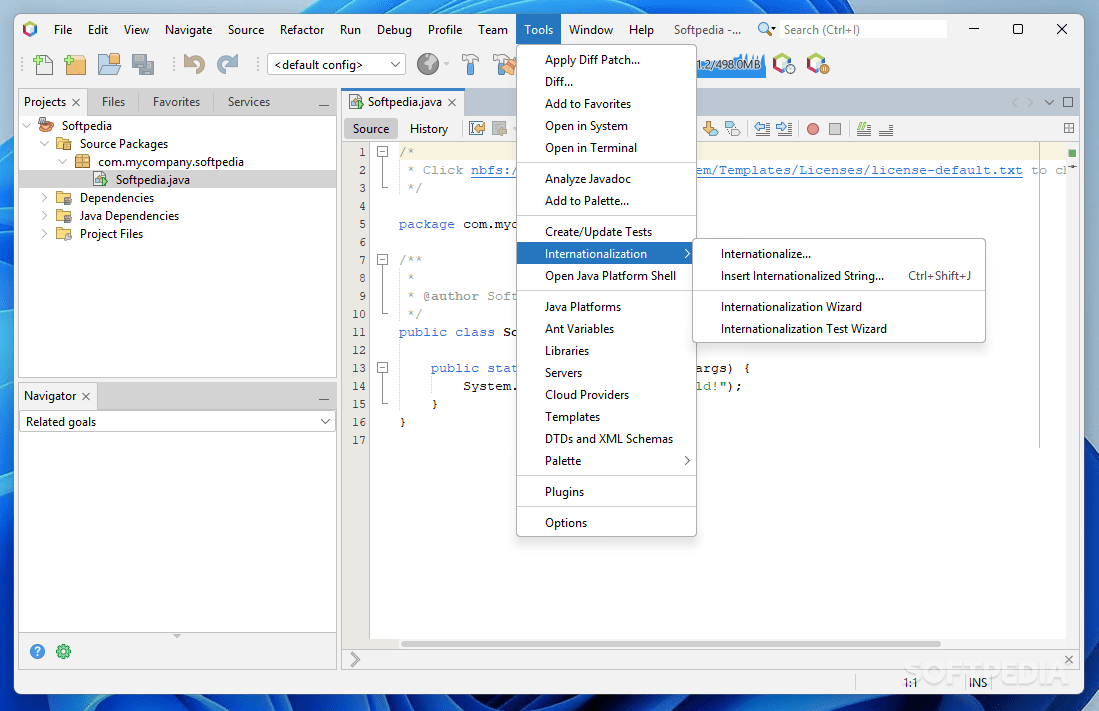Click the toggle bookmark tags icon
Image resolution: width=1099 pixels, height=711 pixels.
tap(732, 128)
